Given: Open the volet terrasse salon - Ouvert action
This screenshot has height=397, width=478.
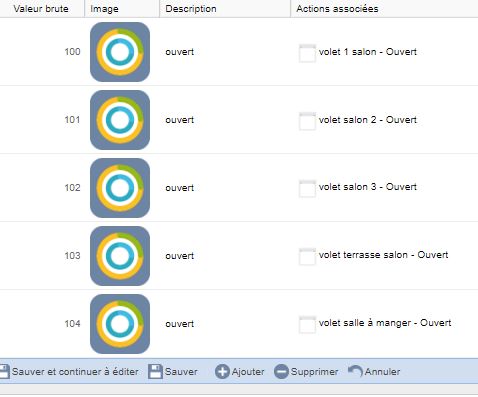Looking at the screenshot, I should point(383,255).
